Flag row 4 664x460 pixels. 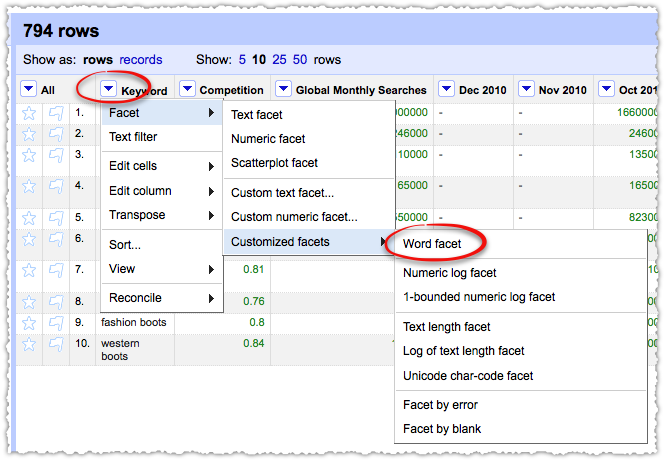56,186
